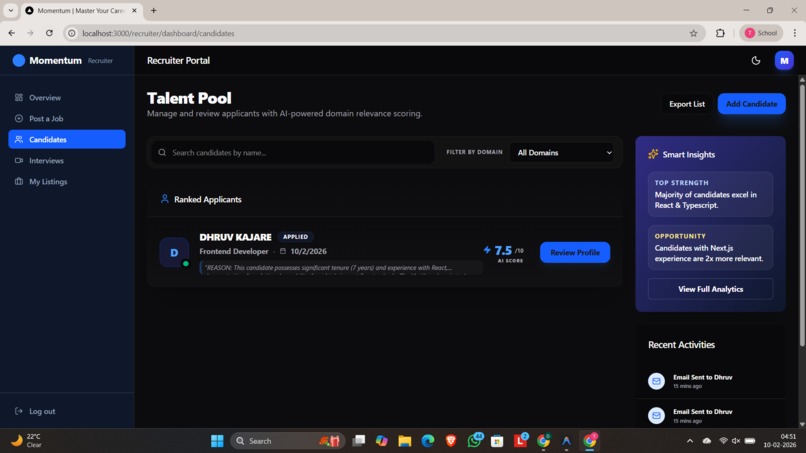Viewport: 806px width, 453px height.
Task: Click Ranked Applicants person icon
Action: (164, 199)
